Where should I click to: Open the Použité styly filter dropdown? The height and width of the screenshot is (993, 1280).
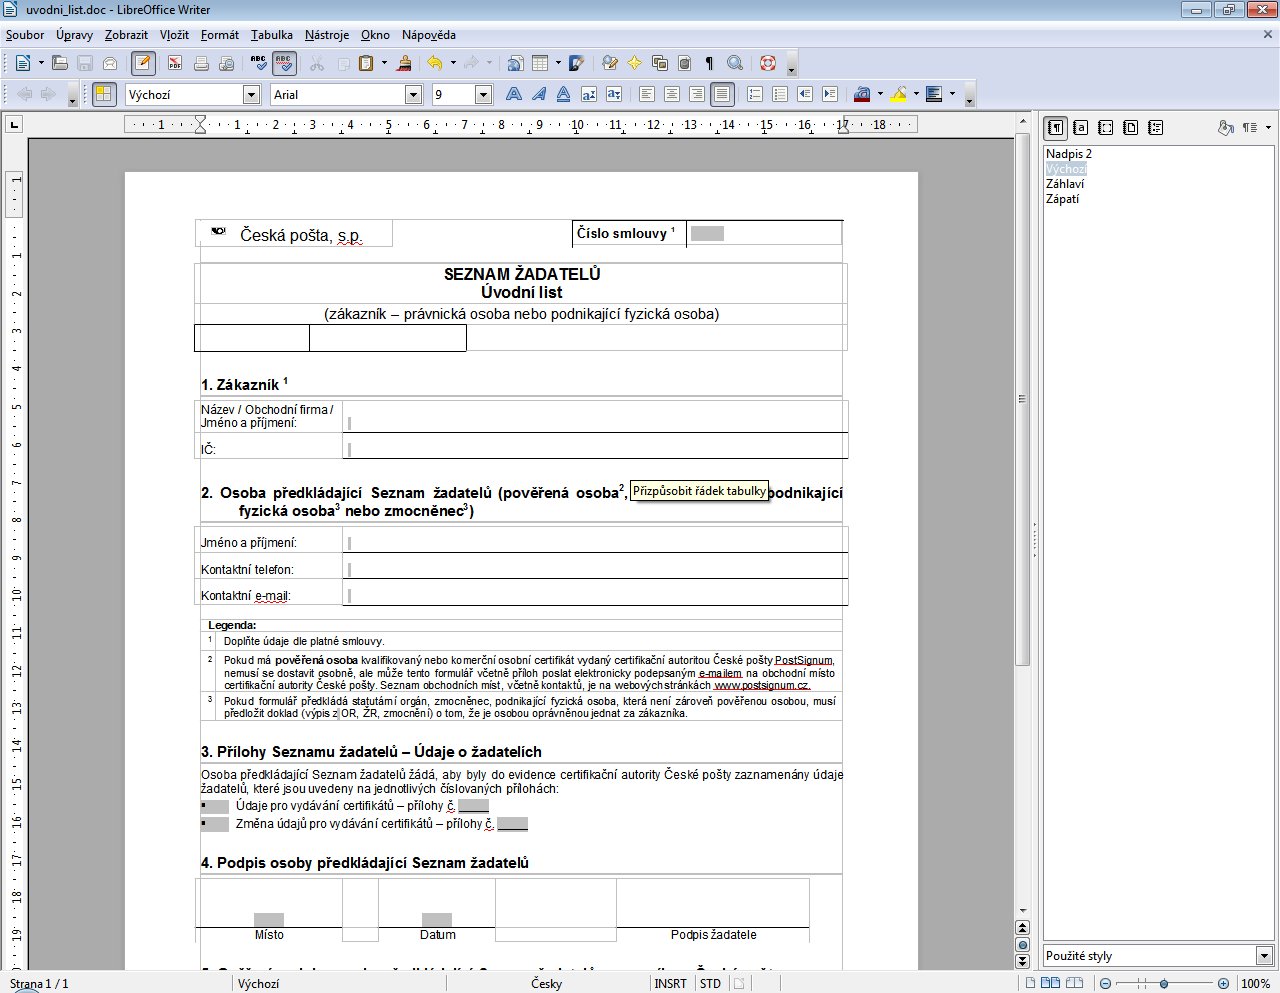[x=1264, y=956]
